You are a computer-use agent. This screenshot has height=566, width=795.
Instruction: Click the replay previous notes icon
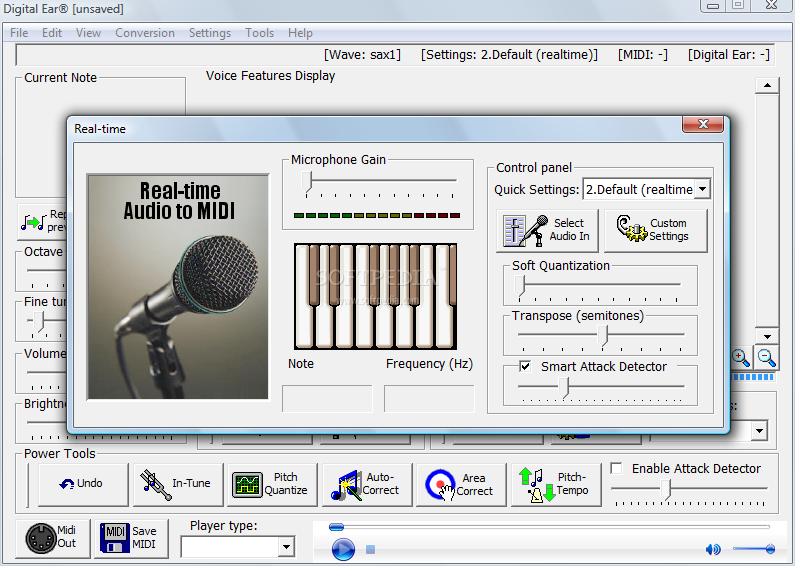[x=33, y=222]
